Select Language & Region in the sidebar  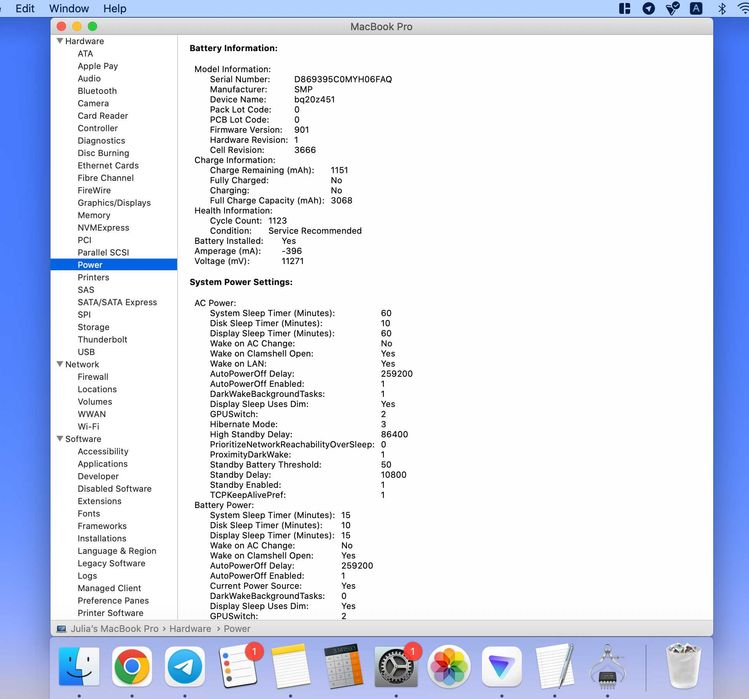click(117, 550)
